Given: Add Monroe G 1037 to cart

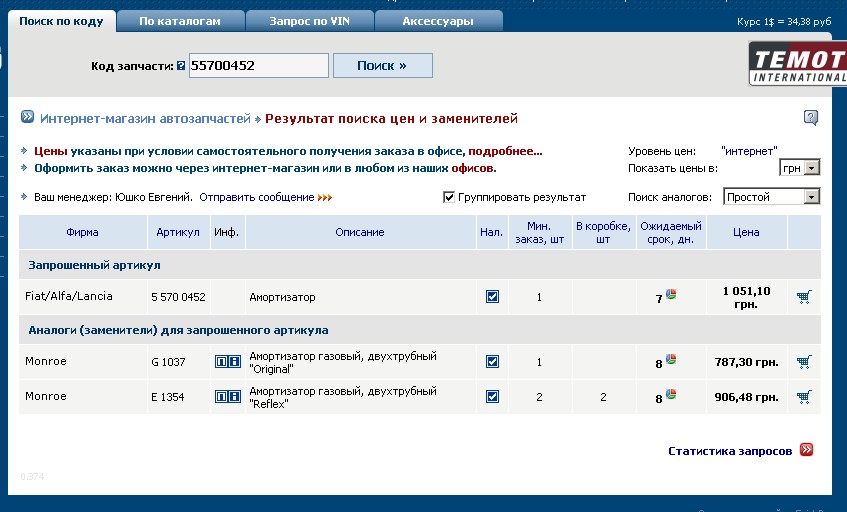Looking at the screenshot, I should [804, 362].
